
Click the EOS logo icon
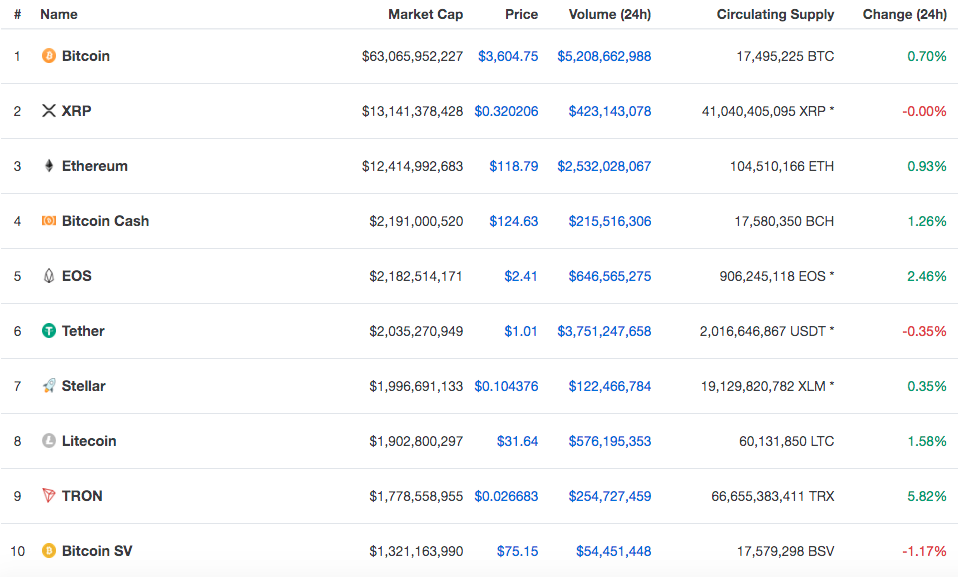49,276
